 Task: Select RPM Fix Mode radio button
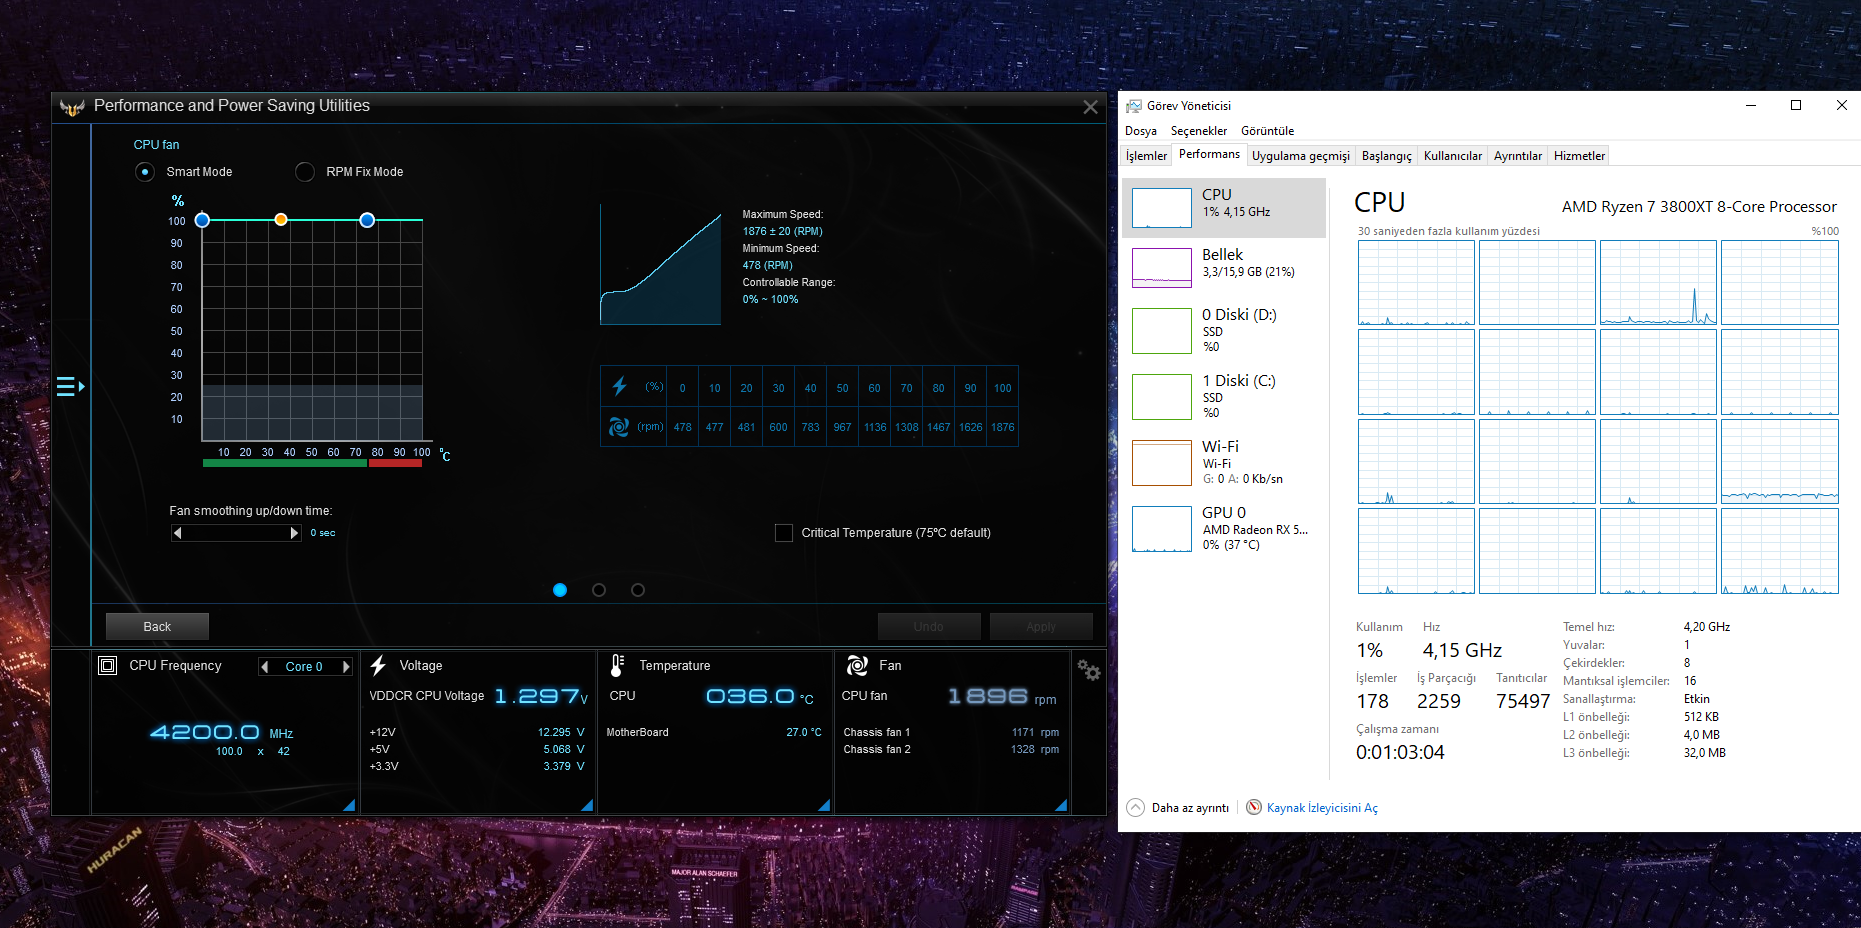click(x=305, y=172)
